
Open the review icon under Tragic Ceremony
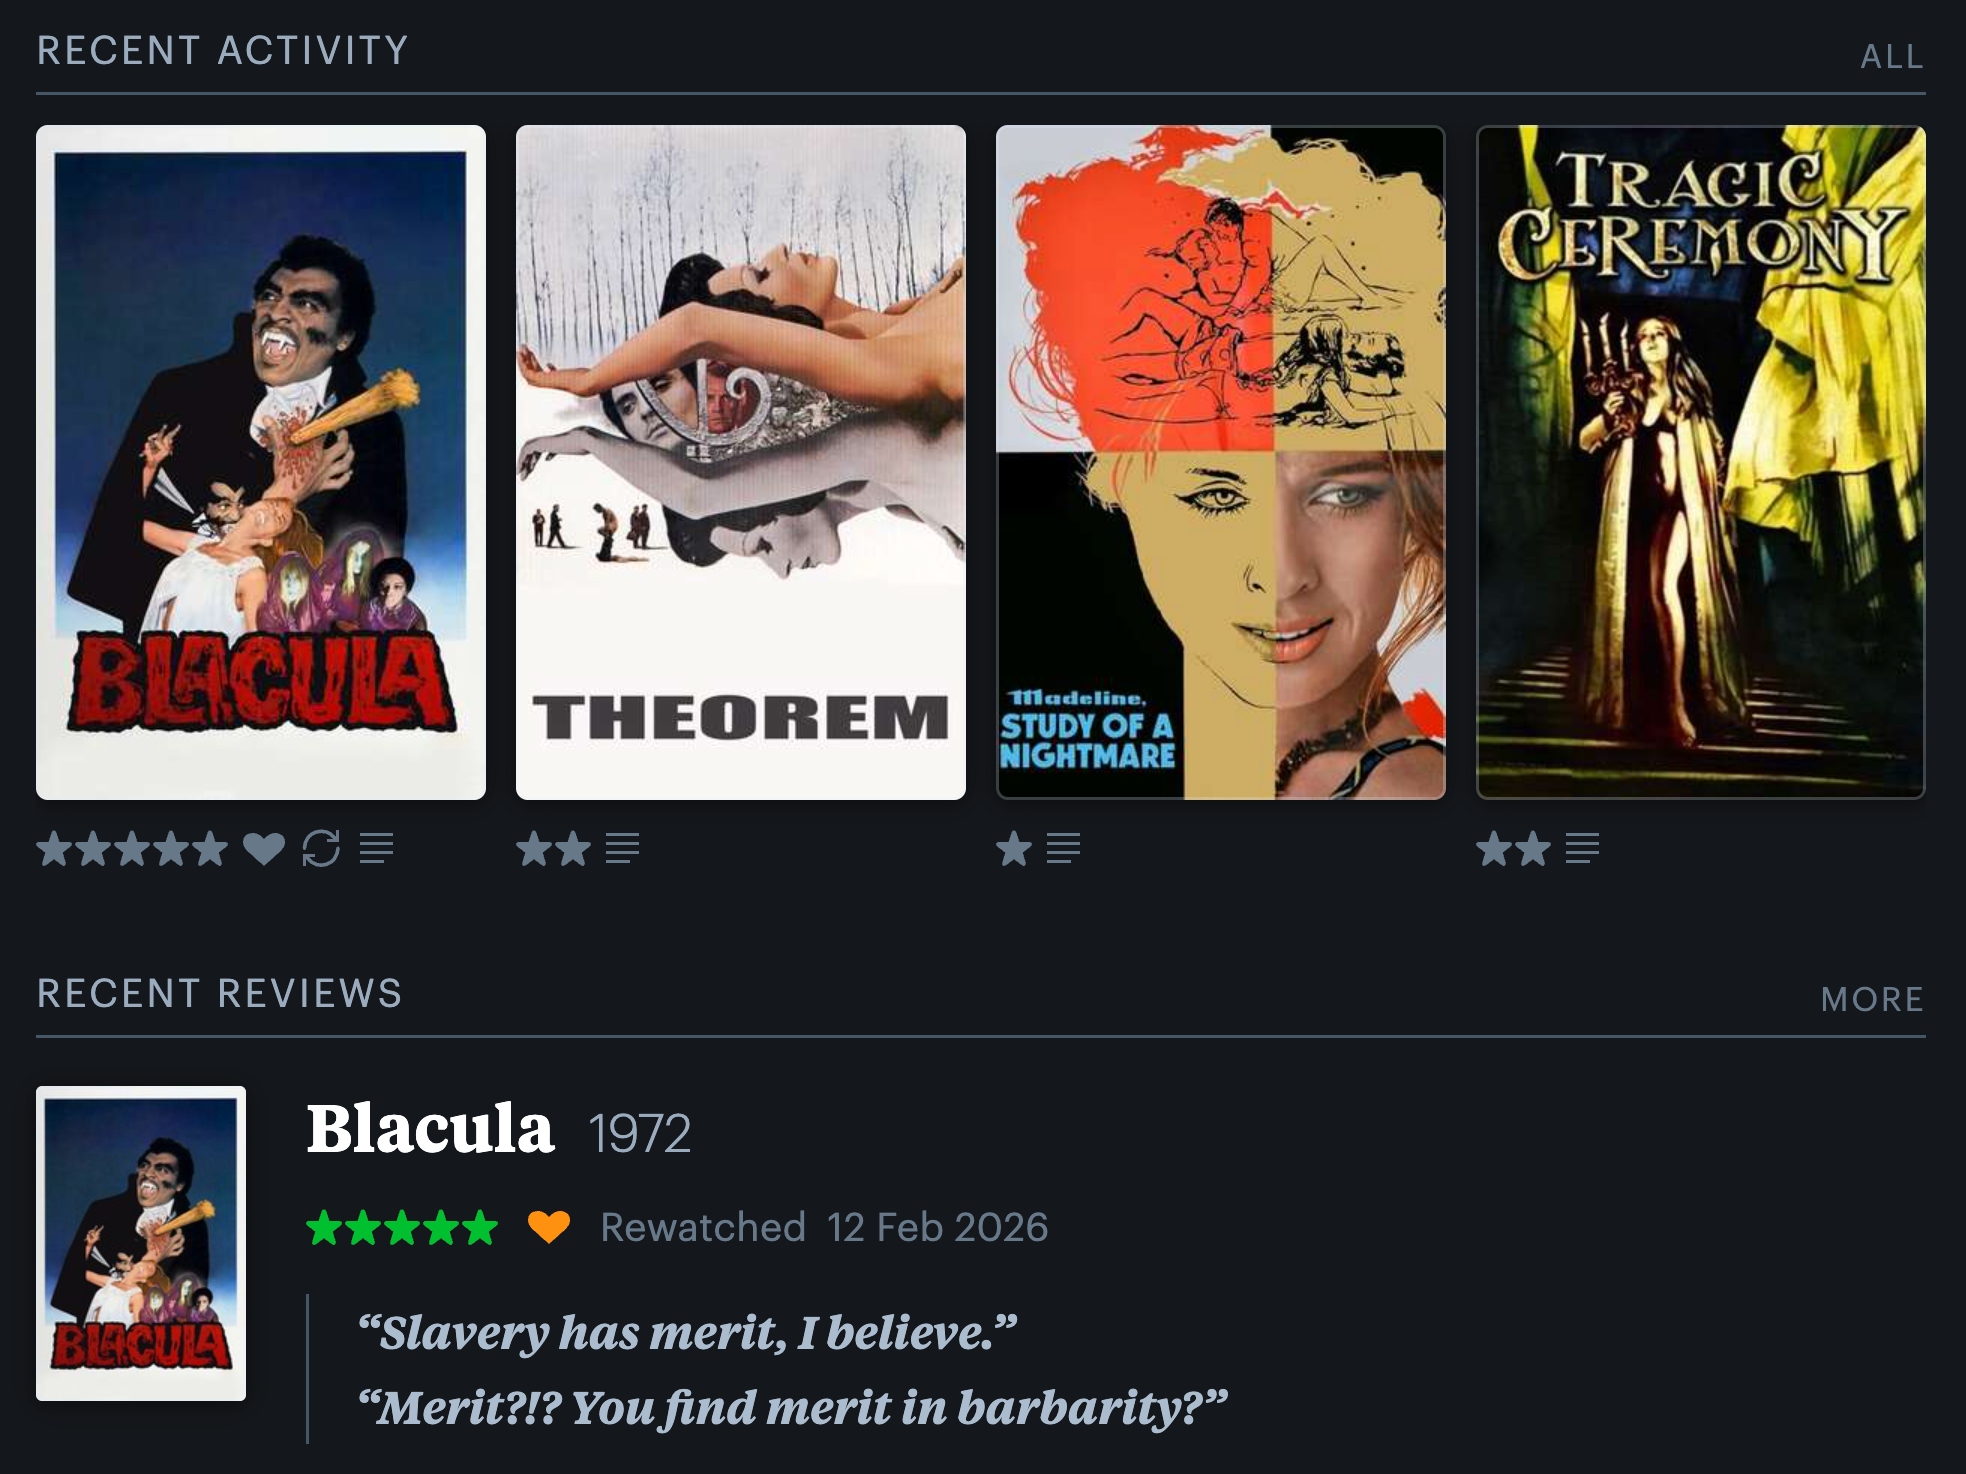click(x=1582, y=848)
